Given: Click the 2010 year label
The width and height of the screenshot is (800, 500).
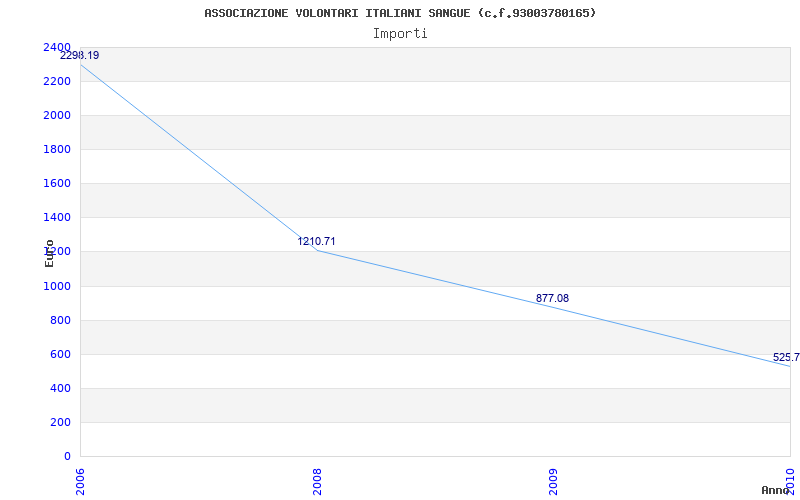Looking at the screenshot, I should tap(791, 482).
